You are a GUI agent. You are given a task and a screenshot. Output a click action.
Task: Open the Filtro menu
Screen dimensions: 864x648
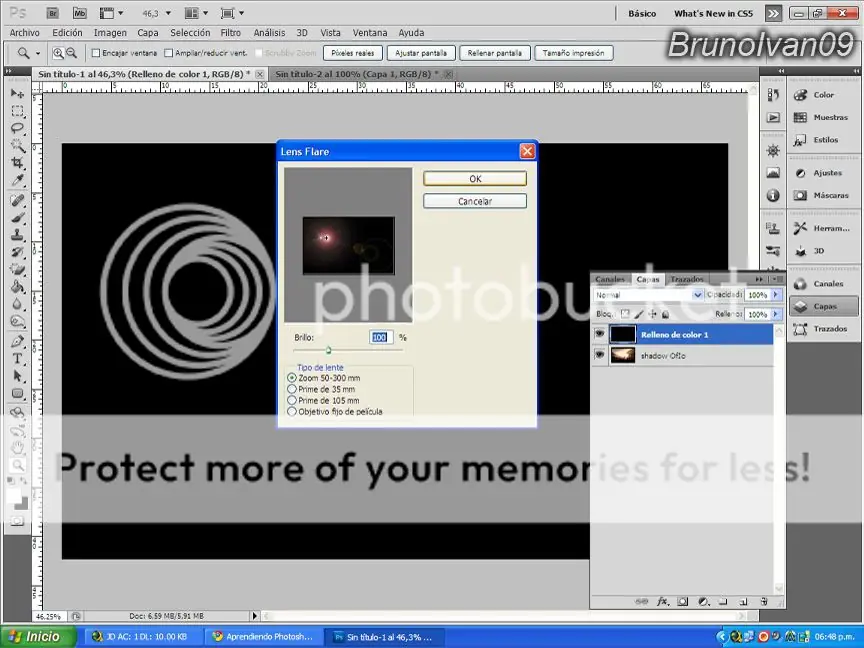[x=230, y=33]
